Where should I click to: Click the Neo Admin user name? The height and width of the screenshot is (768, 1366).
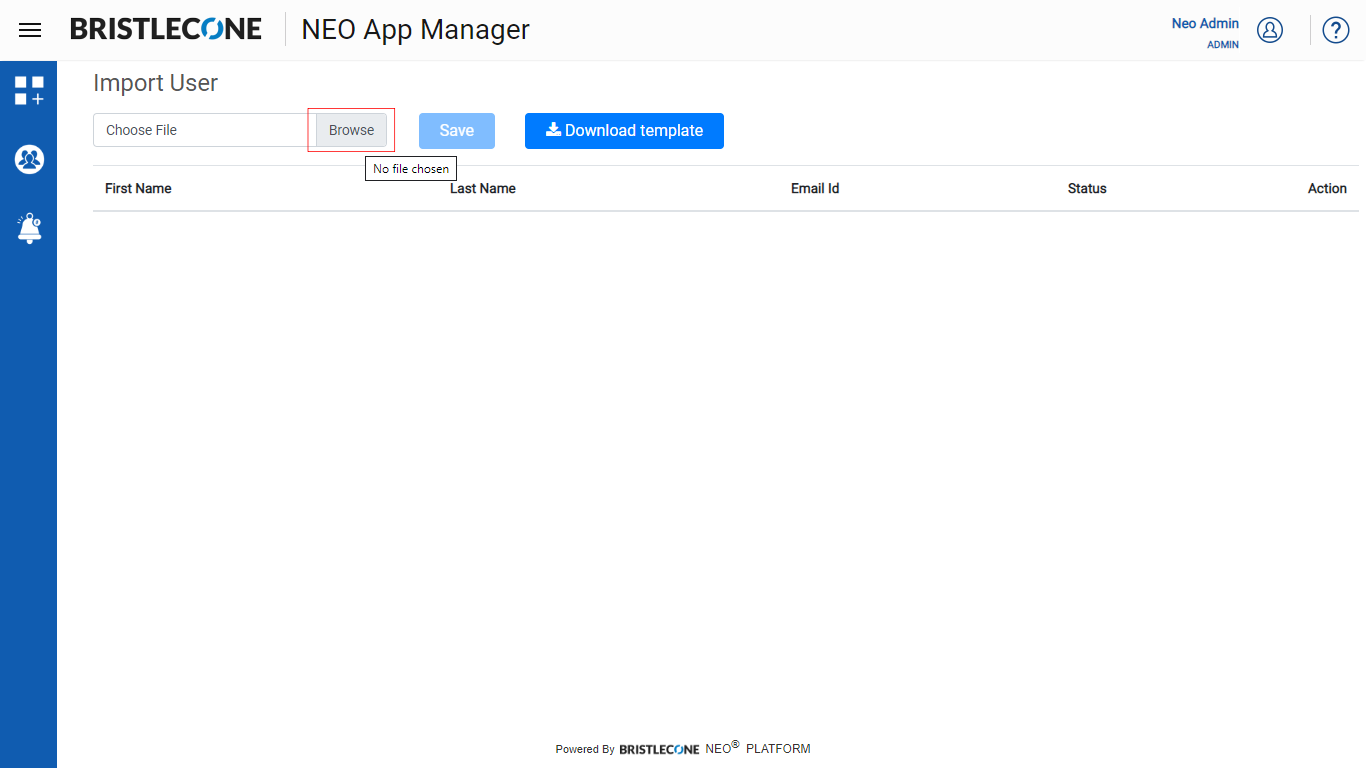[1205, 23]
